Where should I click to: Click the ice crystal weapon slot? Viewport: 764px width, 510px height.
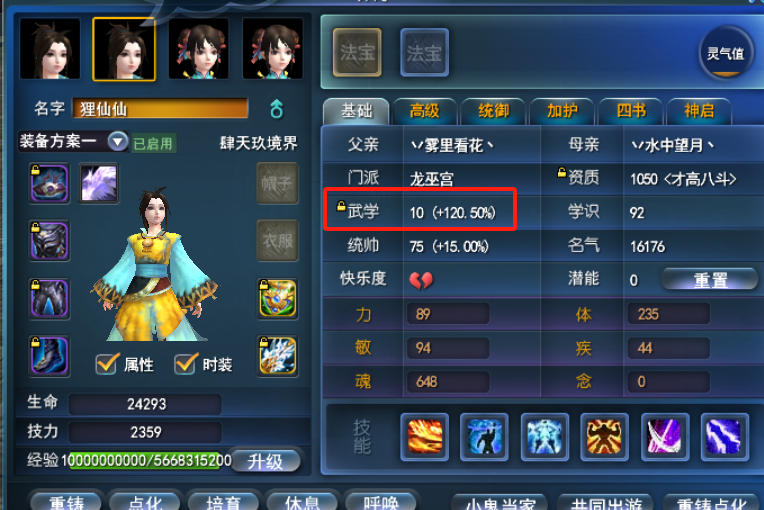[277, 356]
